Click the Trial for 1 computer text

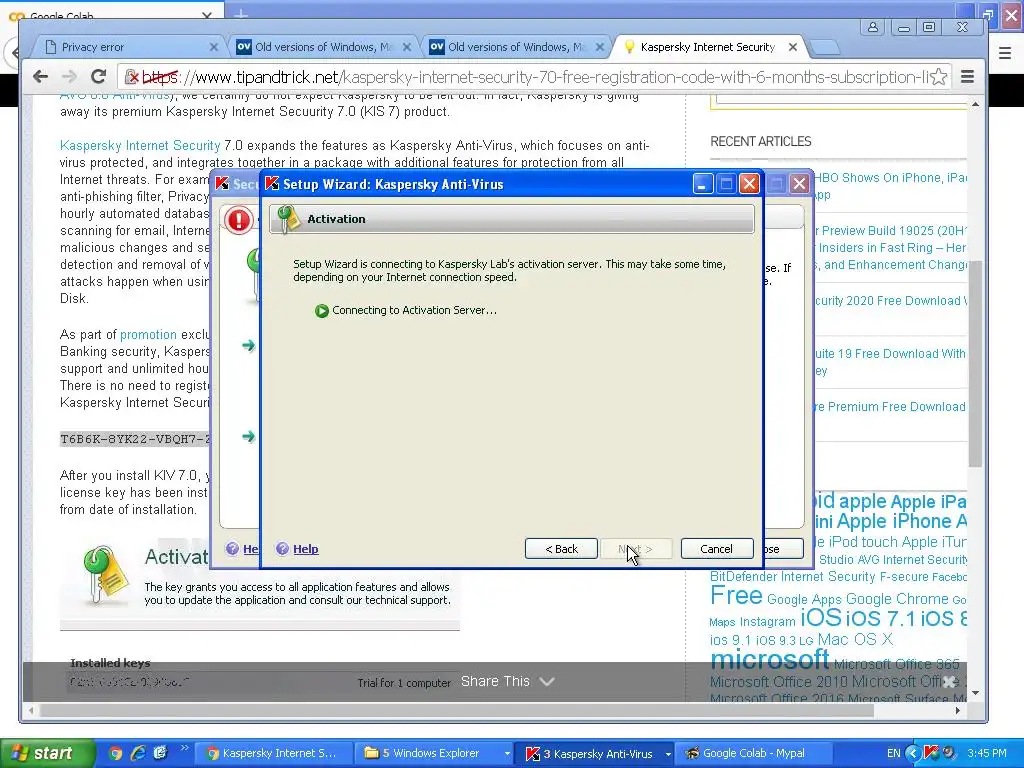coord(404,682)
